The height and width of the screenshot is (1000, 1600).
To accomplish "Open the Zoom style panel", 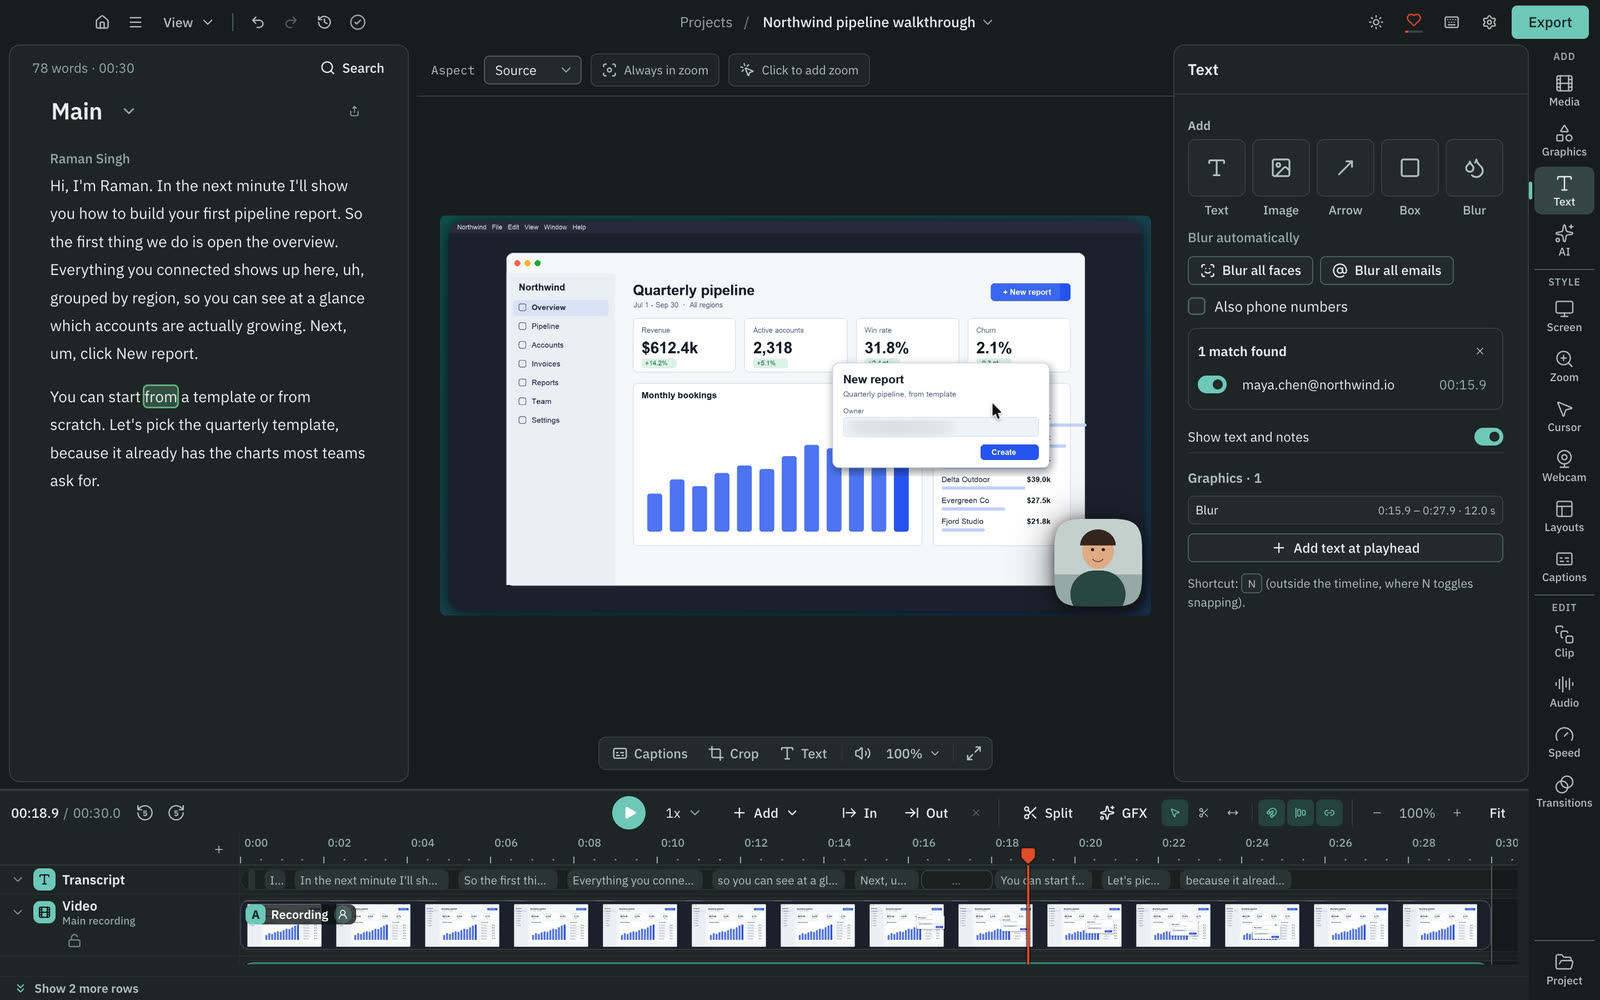I will [x=1564, y=366].
